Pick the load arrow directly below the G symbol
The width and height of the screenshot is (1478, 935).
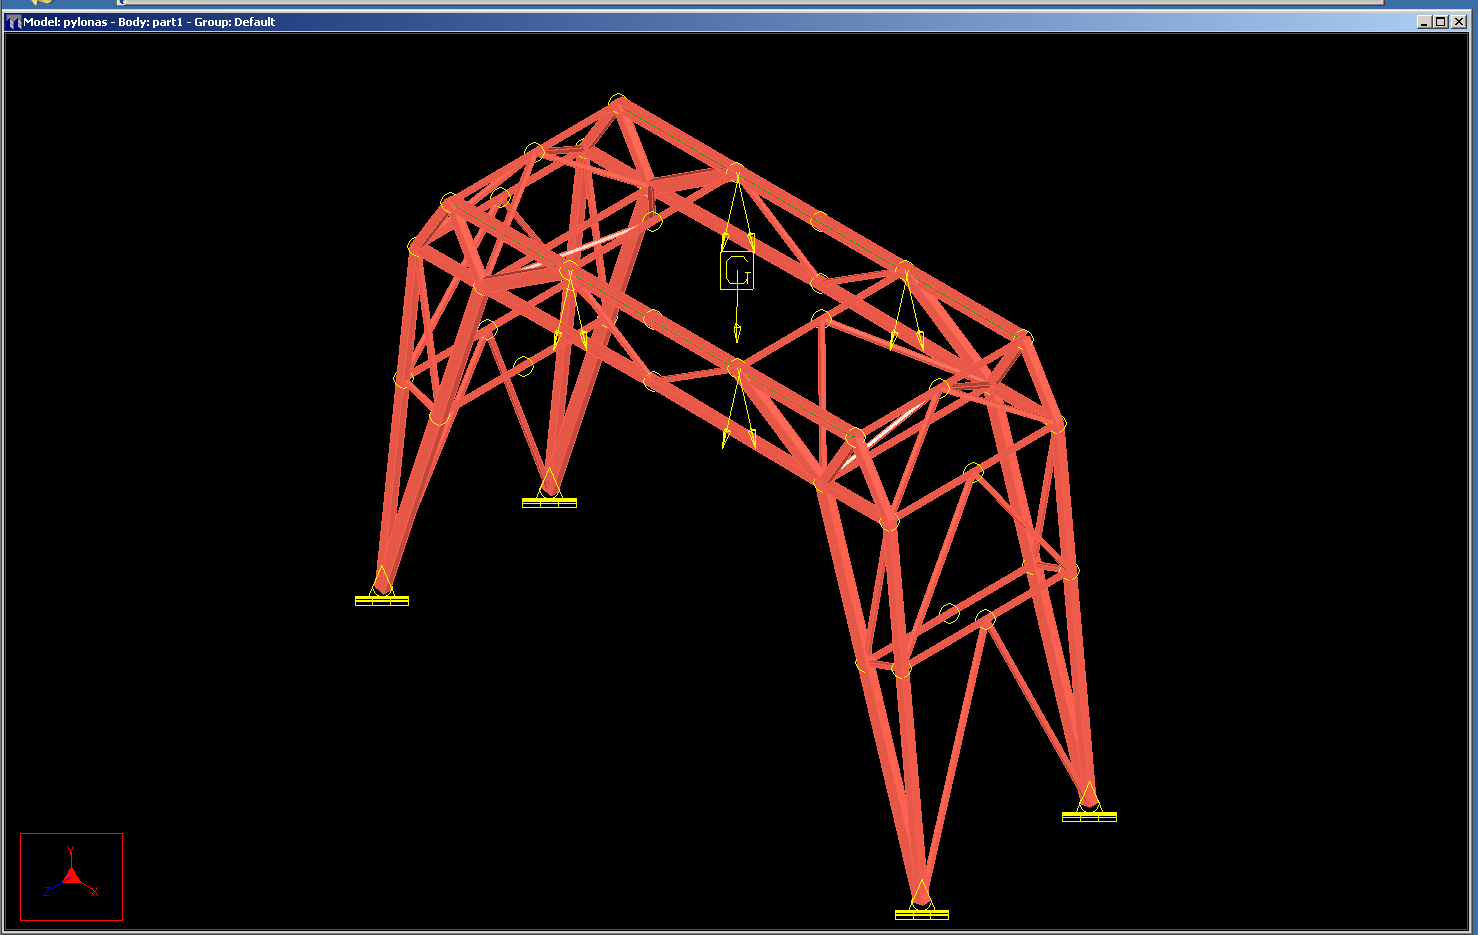tap(739, 408)
